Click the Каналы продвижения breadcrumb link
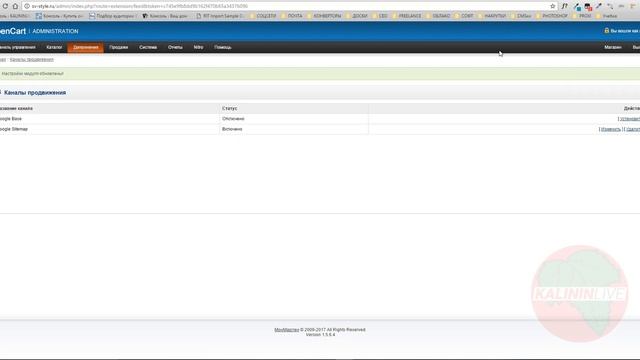Image resolution: width=640 pixels, height=360 pixels. [31, 60]
